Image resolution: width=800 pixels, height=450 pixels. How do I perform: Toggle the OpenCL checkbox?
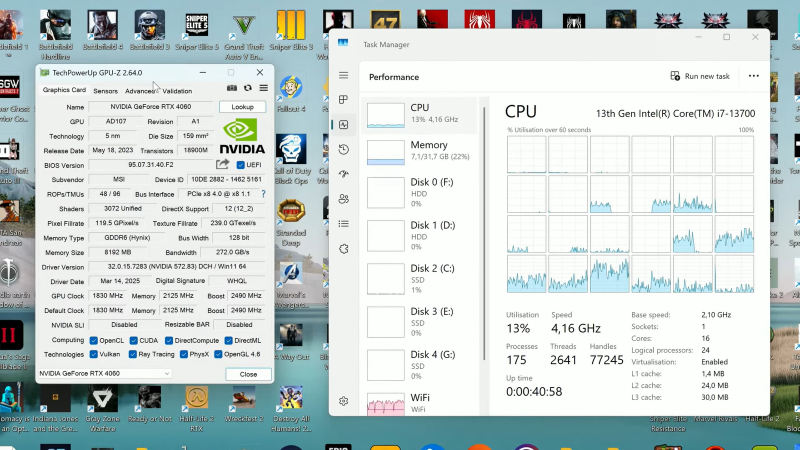tap(93, 340)
